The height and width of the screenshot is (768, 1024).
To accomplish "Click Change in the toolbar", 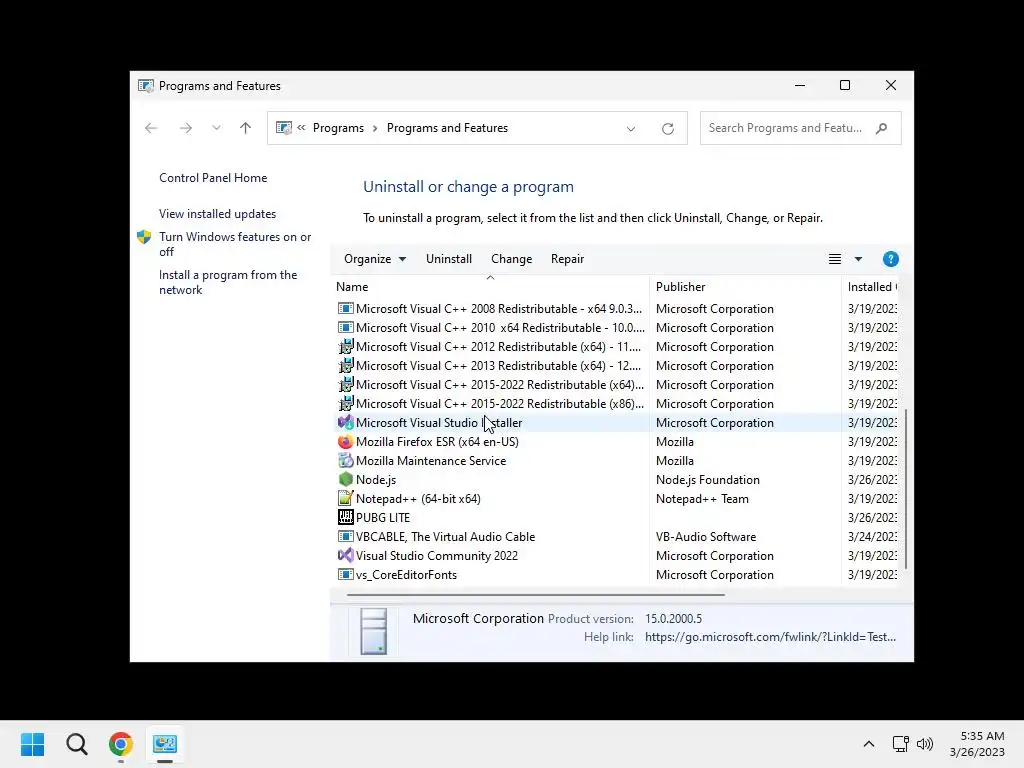I will (511, 259).
